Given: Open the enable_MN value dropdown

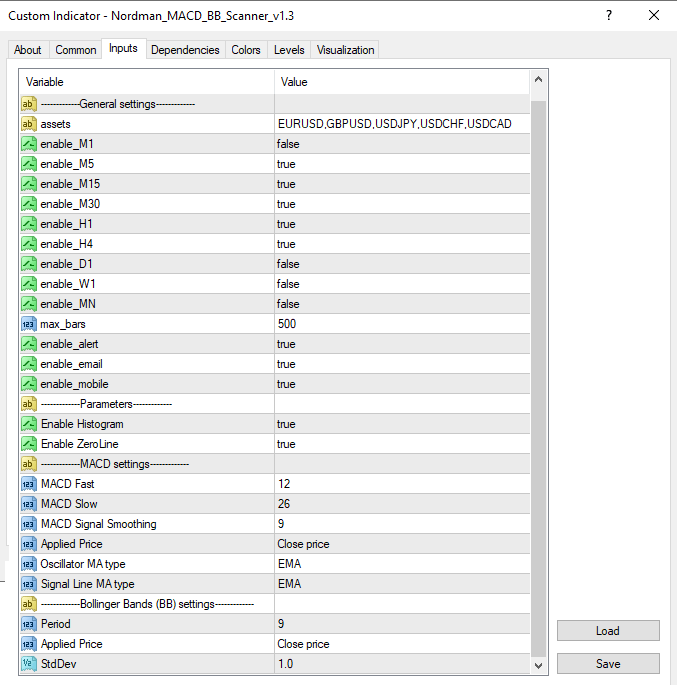Looking at the screenshot, I should [402, 304].
